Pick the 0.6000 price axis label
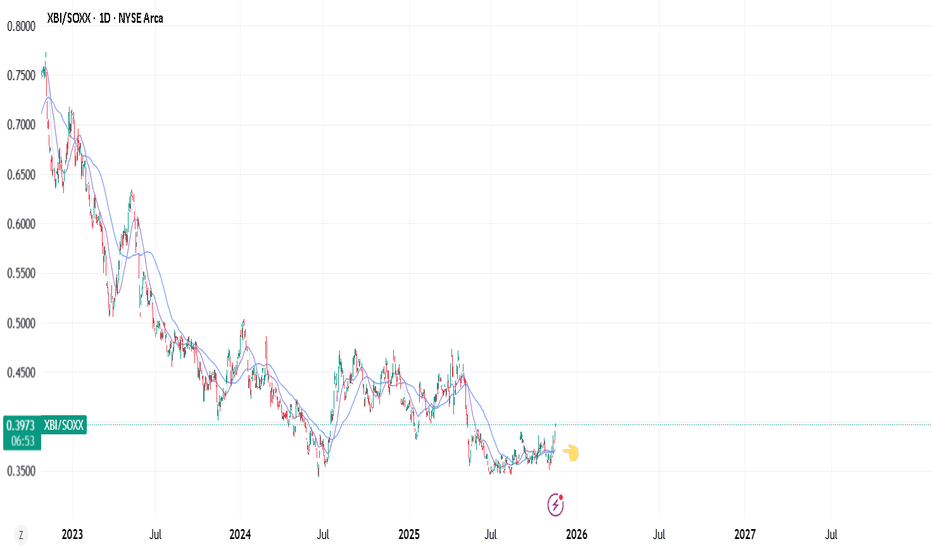Viewport: 932px width, 550px height. [21, 224]
